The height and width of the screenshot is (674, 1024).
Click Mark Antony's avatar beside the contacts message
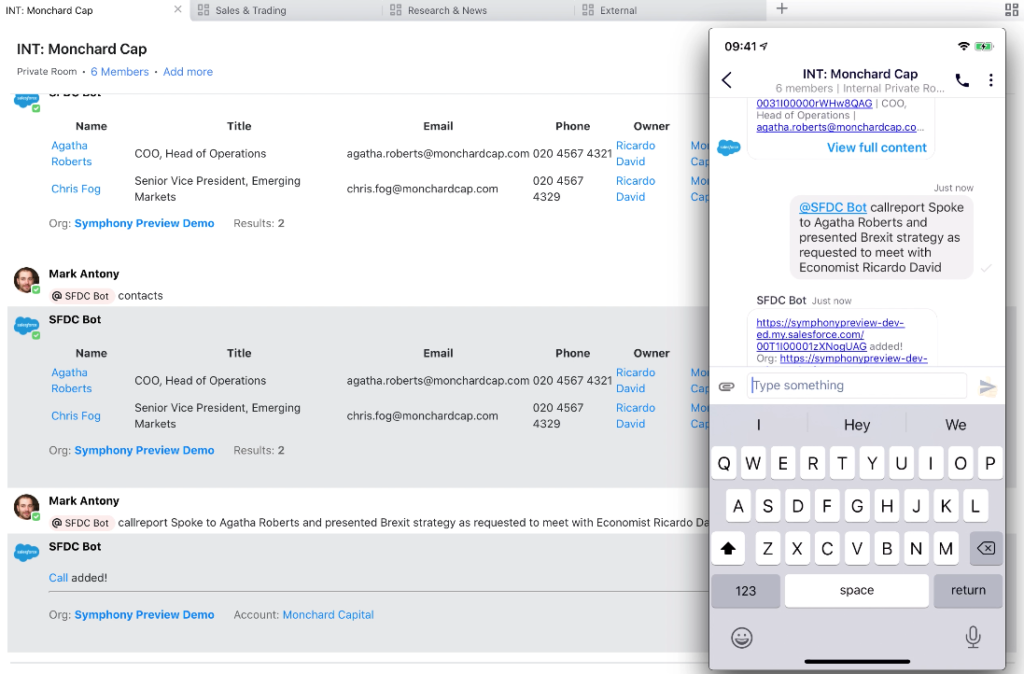tap(26, 280)
